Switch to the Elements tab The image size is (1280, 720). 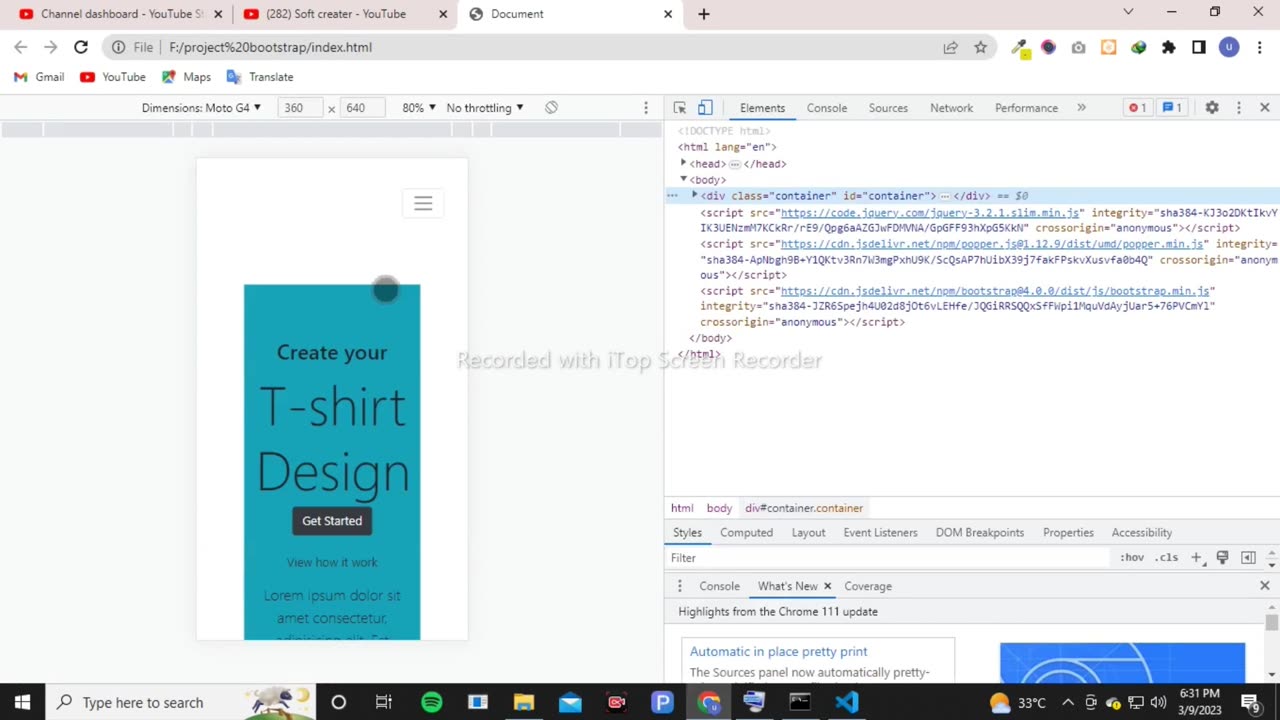pyautogui.click(x=762, y=108)
